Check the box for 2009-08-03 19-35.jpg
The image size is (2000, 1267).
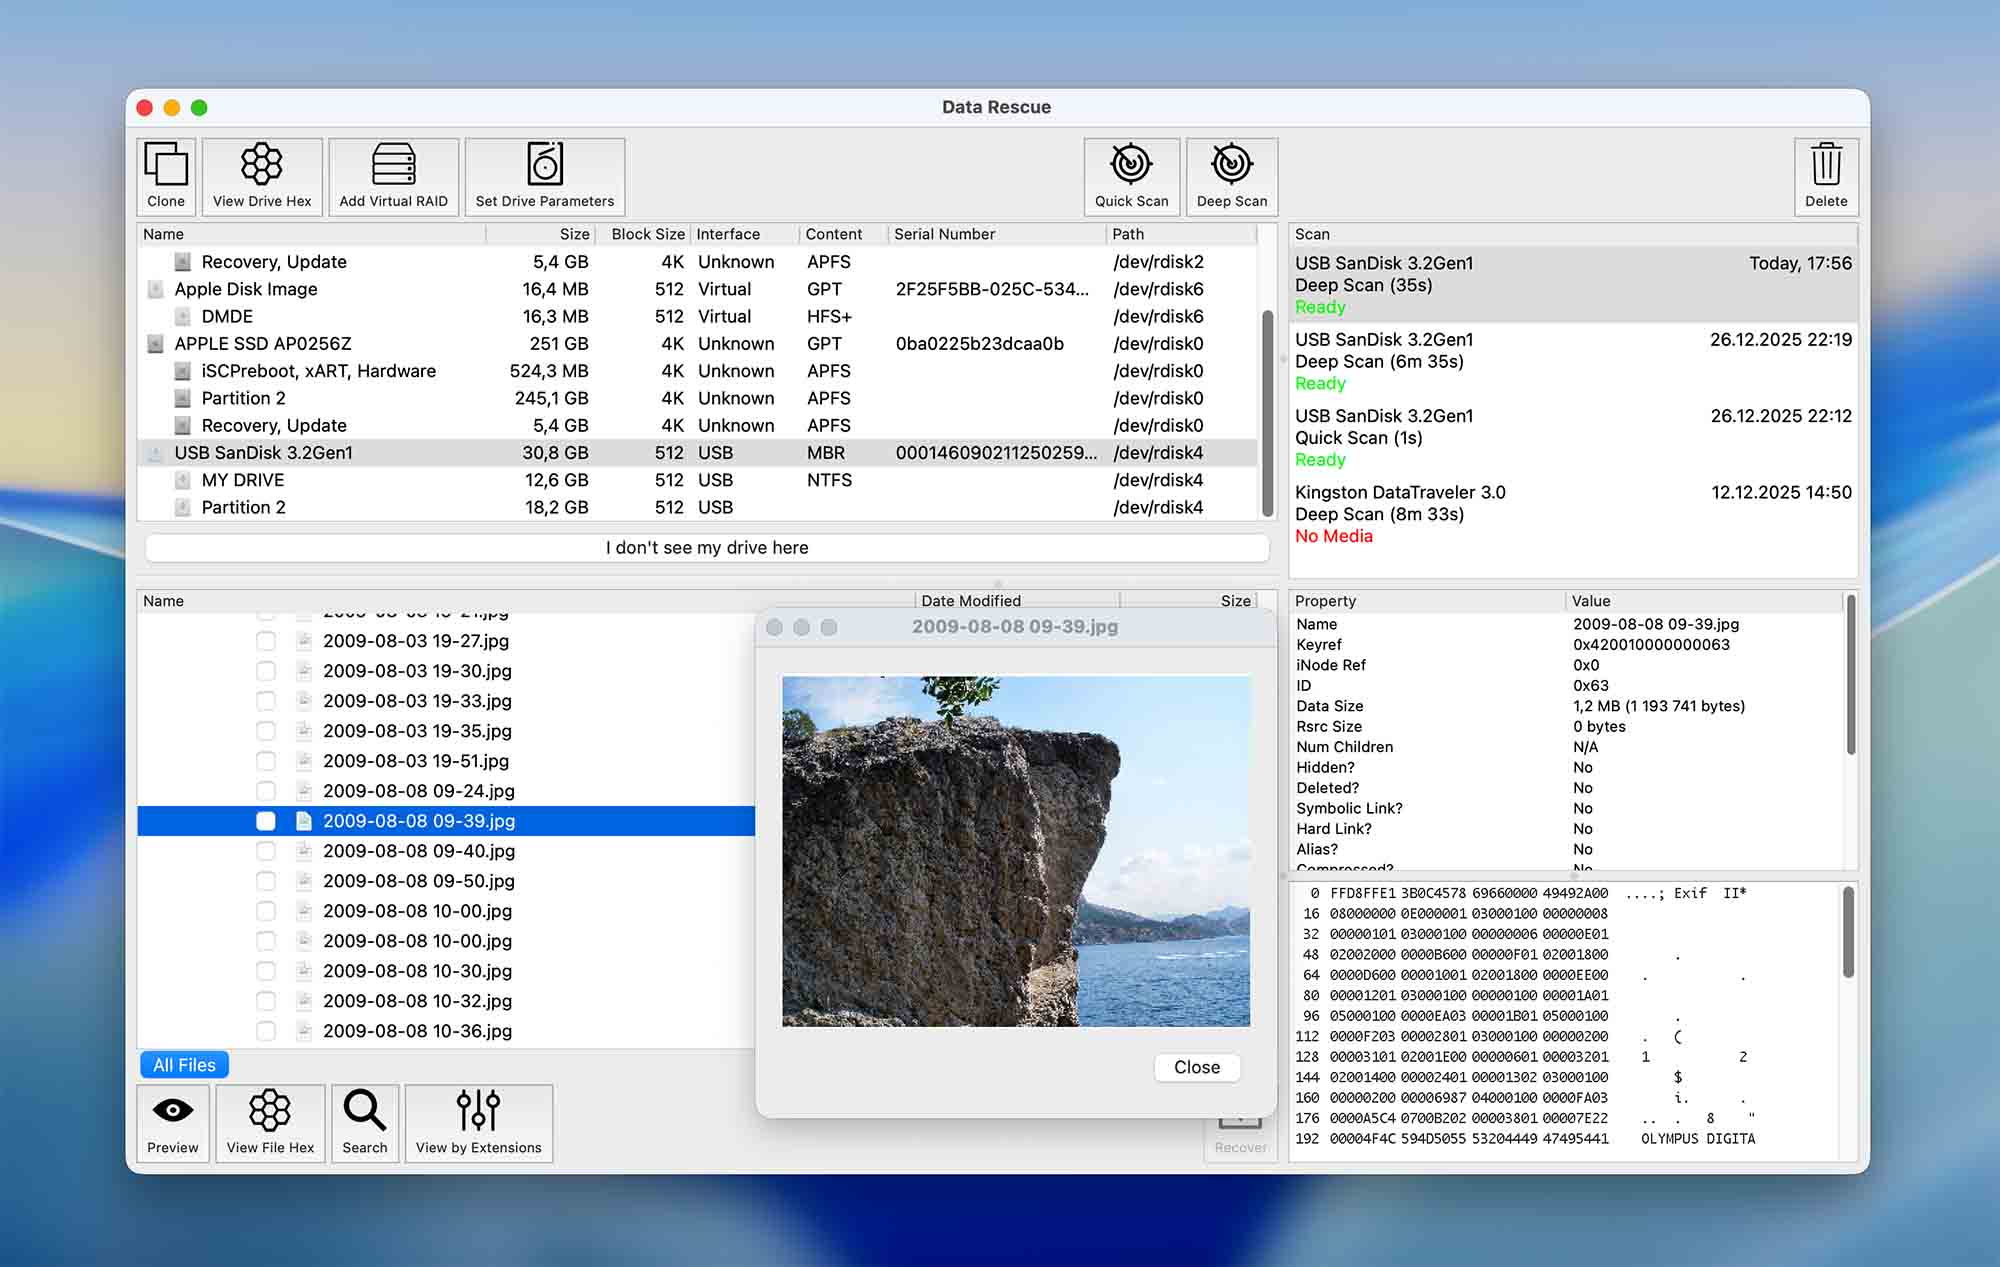click(266, 731)
